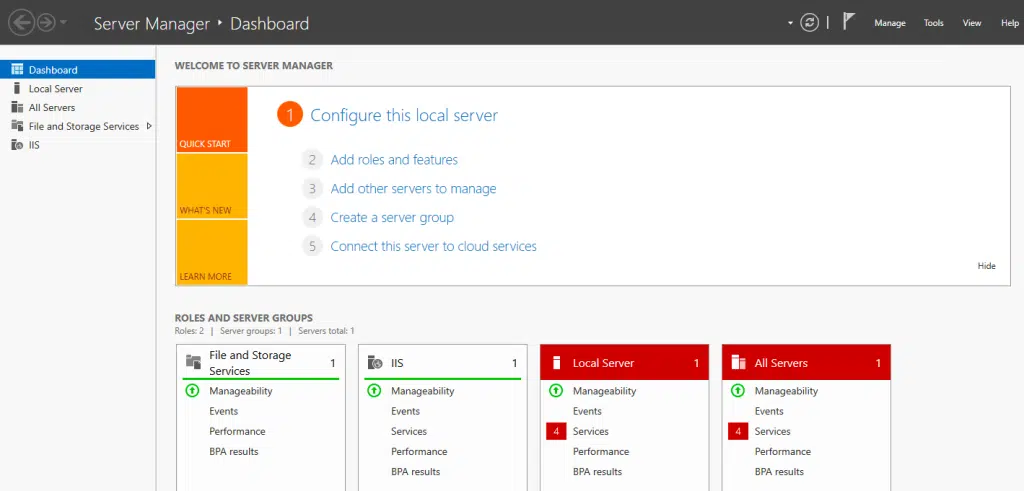The width and height of the screenshot is (1024, 491).
Task: Open the notifications flag icon
Action: click(849, 22)
